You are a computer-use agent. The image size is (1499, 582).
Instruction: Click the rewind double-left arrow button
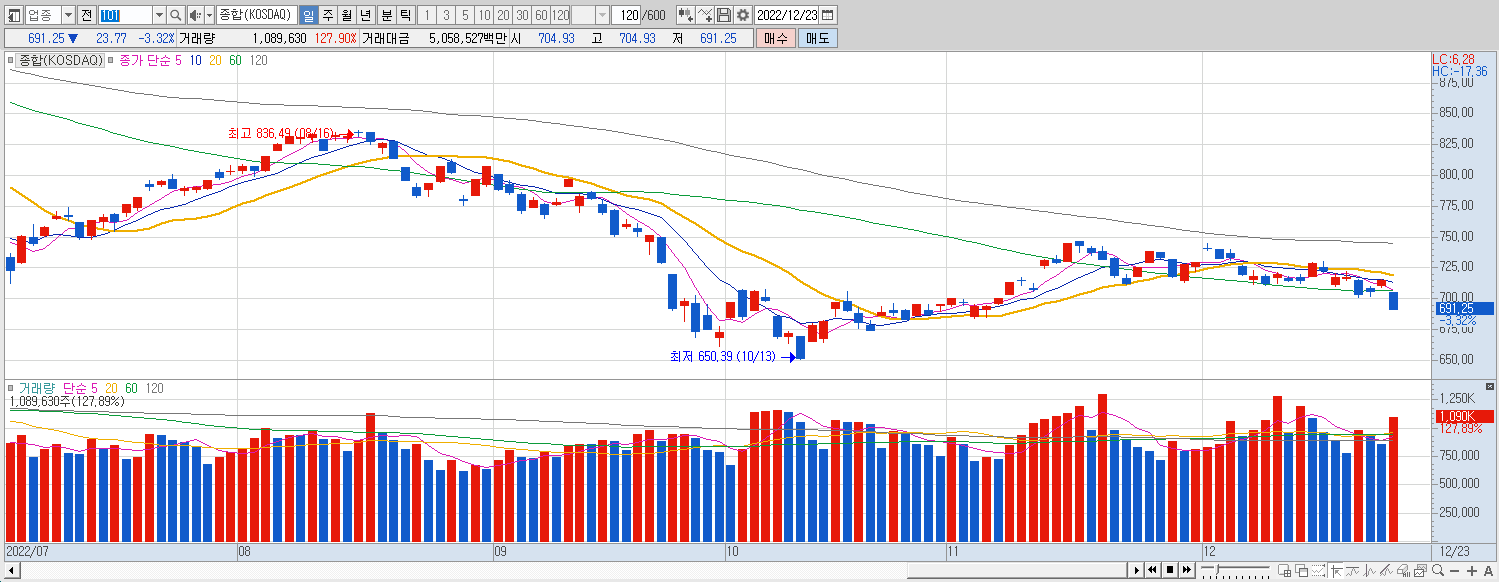coord(1152,571)
